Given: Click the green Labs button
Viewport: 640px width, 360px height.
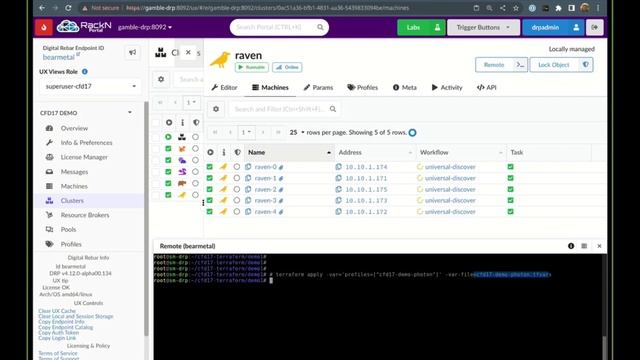Looking at the screenshot, I should (x=421, y=27).
